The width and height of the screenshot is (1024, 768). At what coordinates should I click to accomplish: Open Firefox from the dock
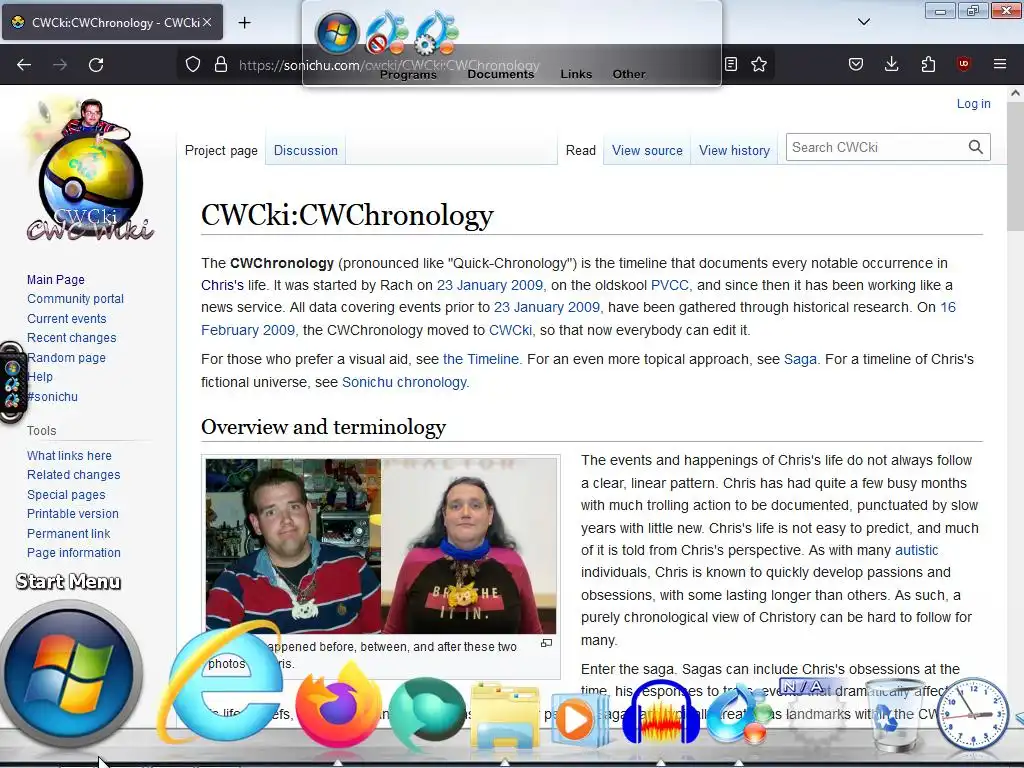click(x=339, y=707)
